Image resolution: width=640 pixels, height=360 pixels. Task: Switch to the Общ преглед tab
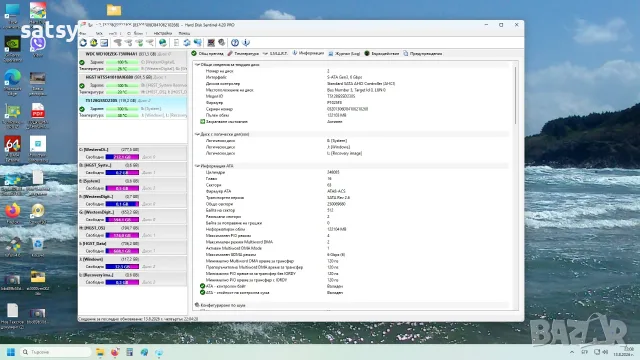pos(207,53)
